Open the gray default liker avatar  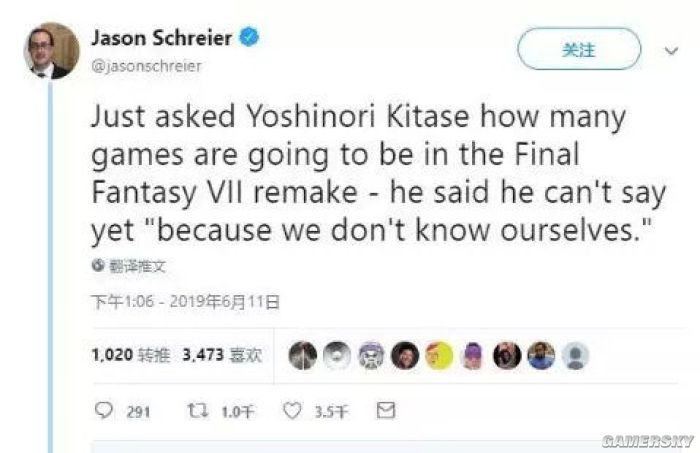(x=575, y=356)
